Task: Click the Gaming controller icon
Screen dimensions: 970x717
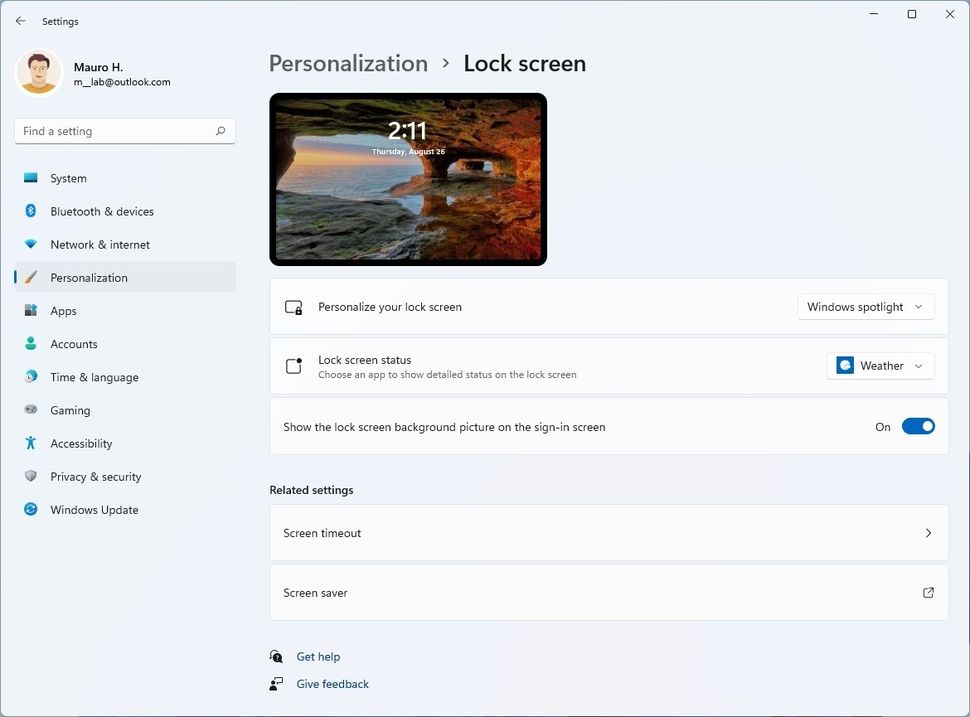Action: click(31, 410)
